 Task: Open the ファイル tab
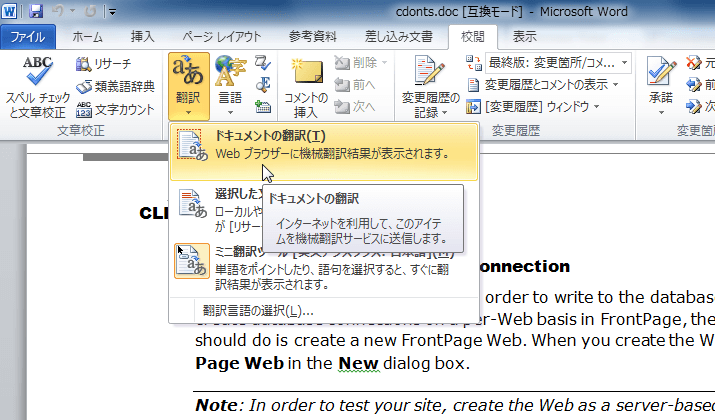pyautogui.click(x=28, y=37)
